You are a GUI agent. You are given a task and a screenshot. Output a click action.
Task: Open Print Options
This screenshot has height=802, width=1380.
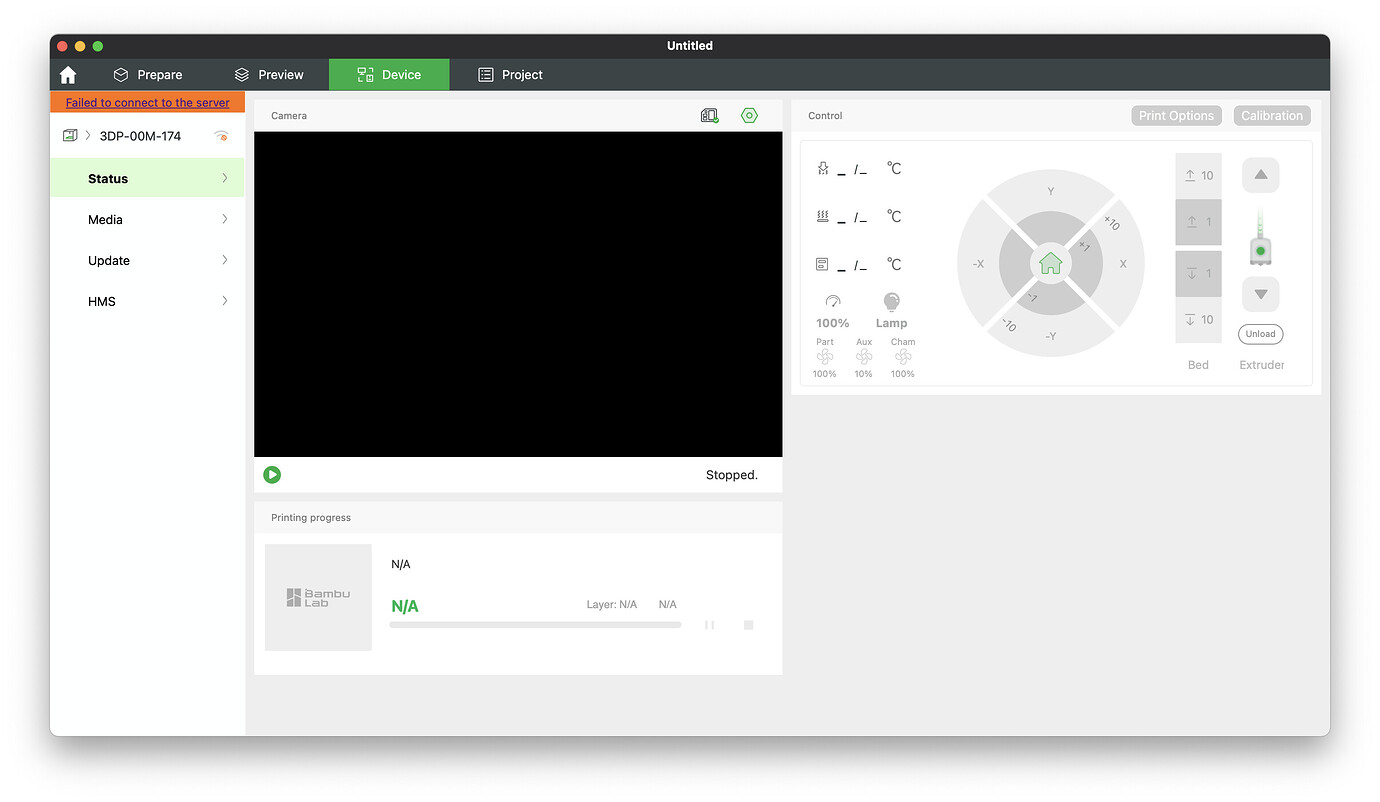(1176, 116)
